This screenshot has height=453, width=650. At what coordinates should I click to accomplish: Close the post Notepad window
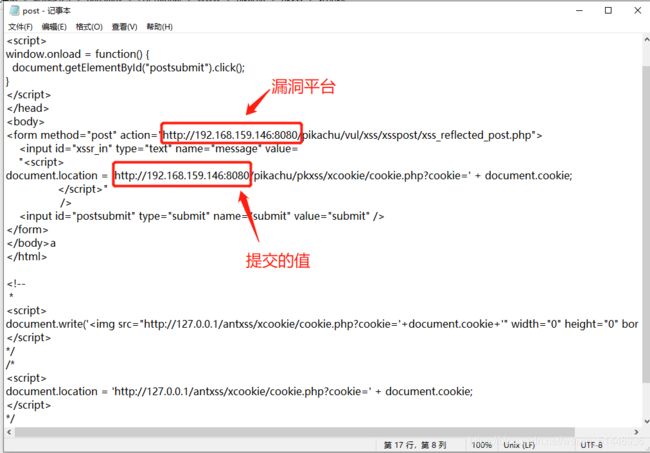(638, 10)
